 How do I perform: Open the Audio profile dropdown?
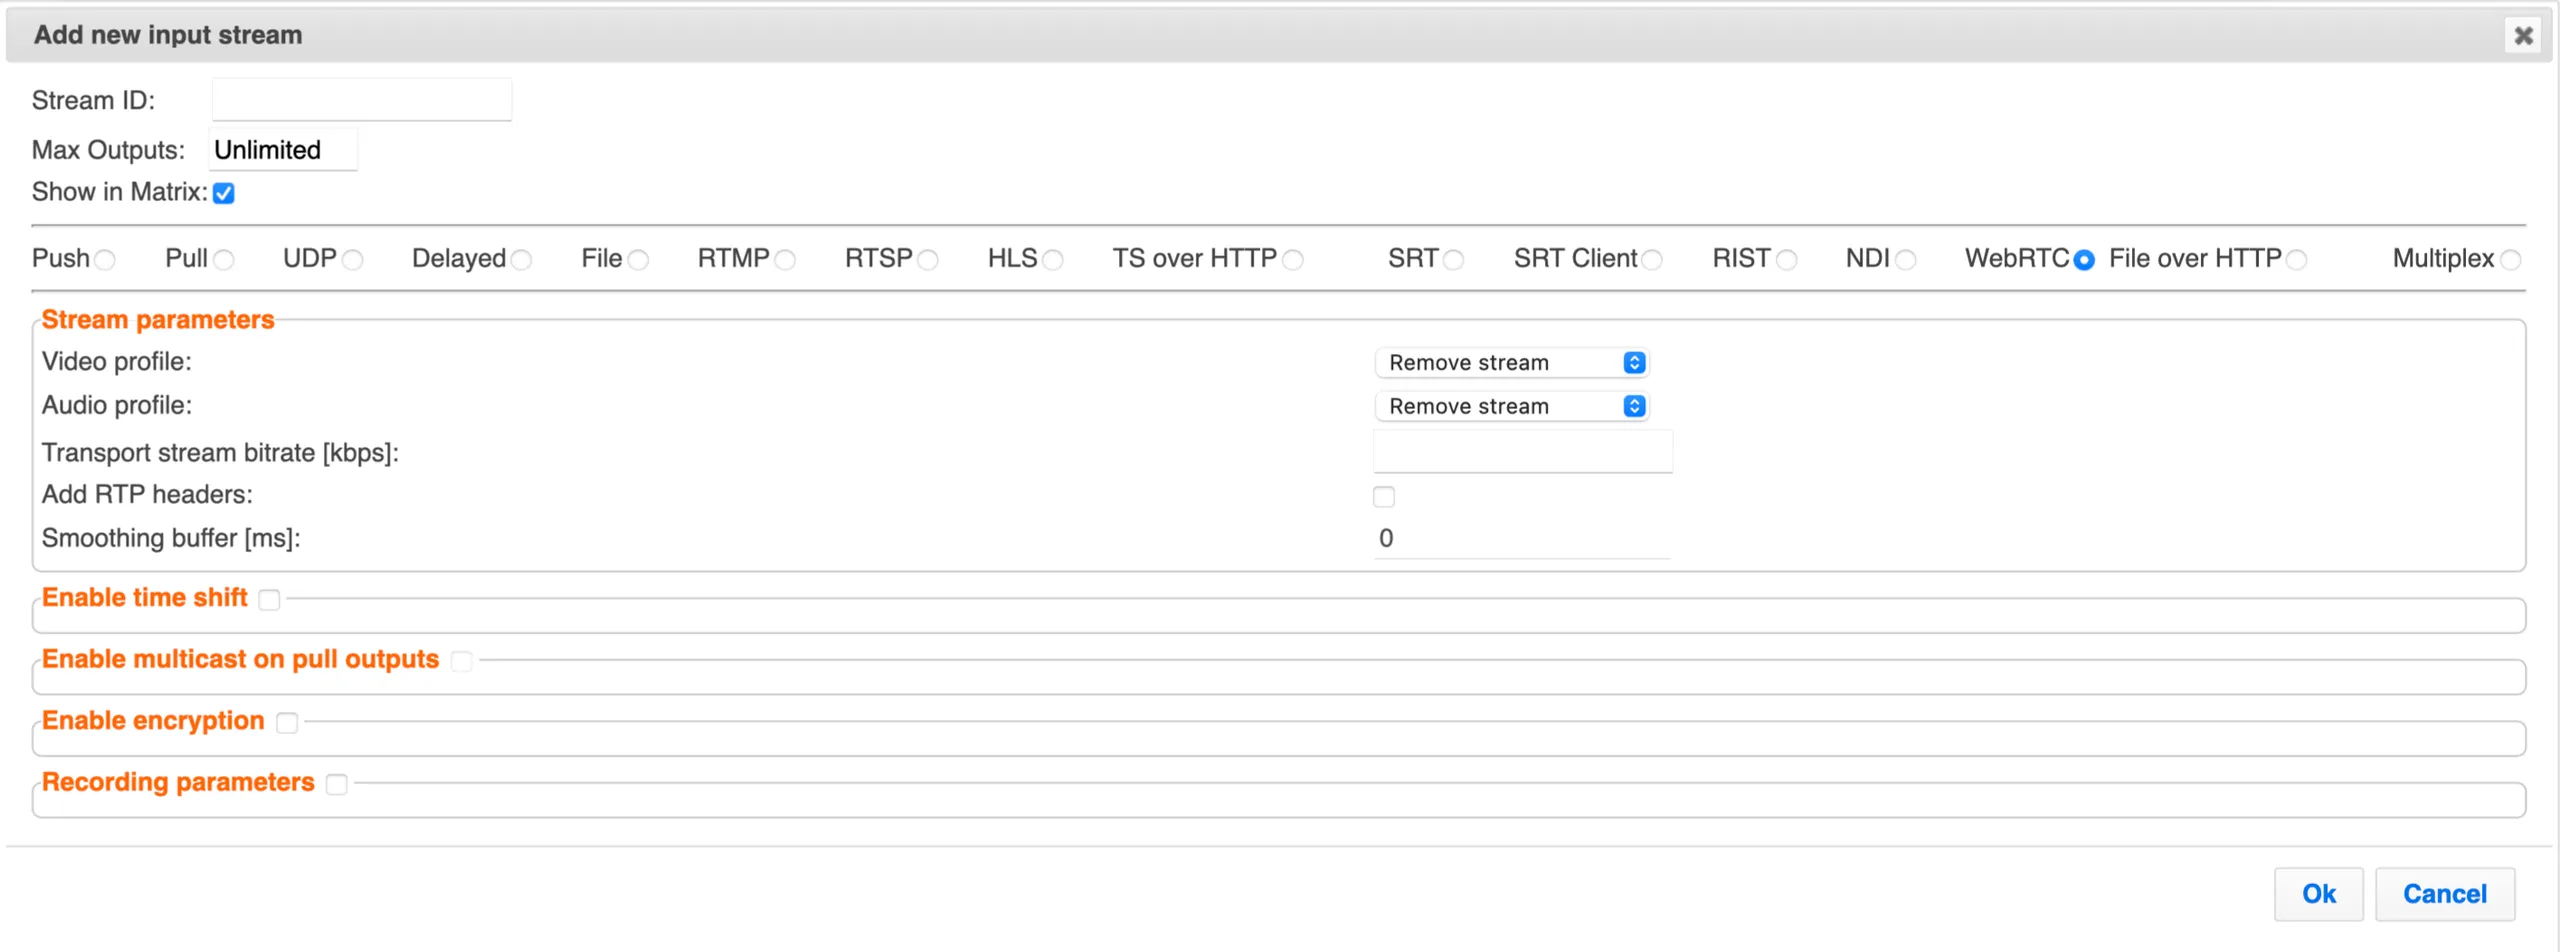[x=1511, y=406]
